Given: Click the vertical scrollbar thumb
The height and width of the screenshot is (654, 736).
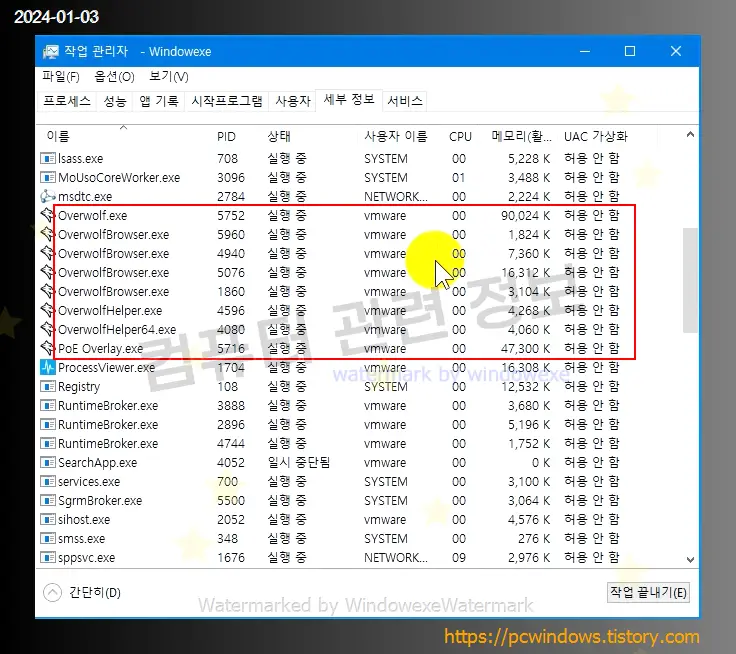Looking at the screenshot, I should click(690, 280).
